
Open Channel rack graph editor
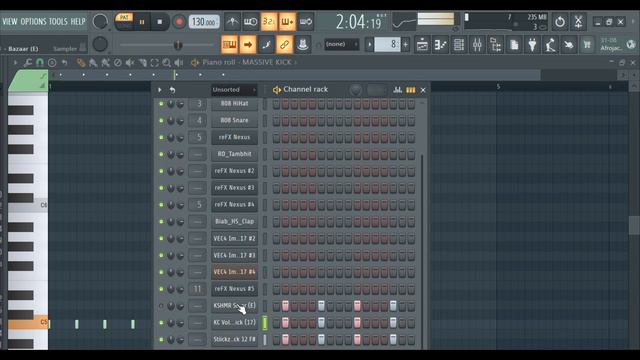(x=397, y=90)
